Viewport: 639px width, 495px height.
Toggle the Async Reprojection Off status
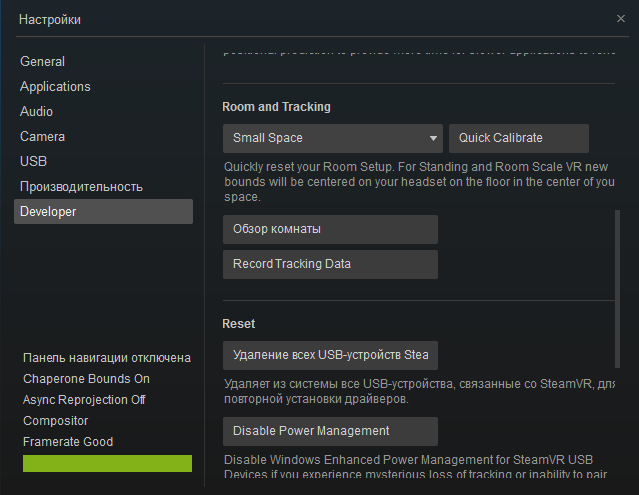(x=84, y=400)
